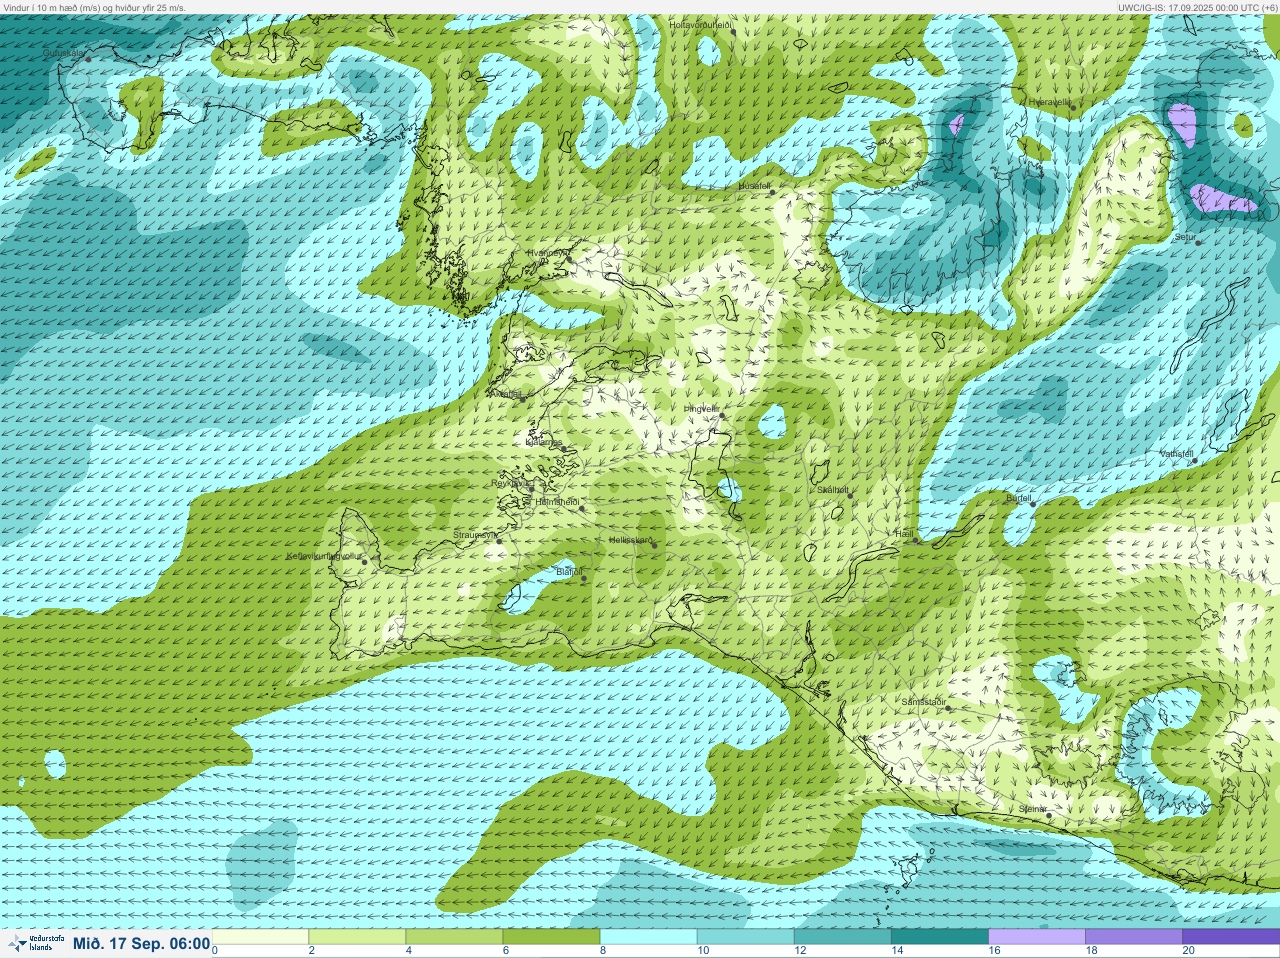The image size is (1280, 958).
Task: Click the 0–2 m/s legend swatch
Action: pos(260,937)
